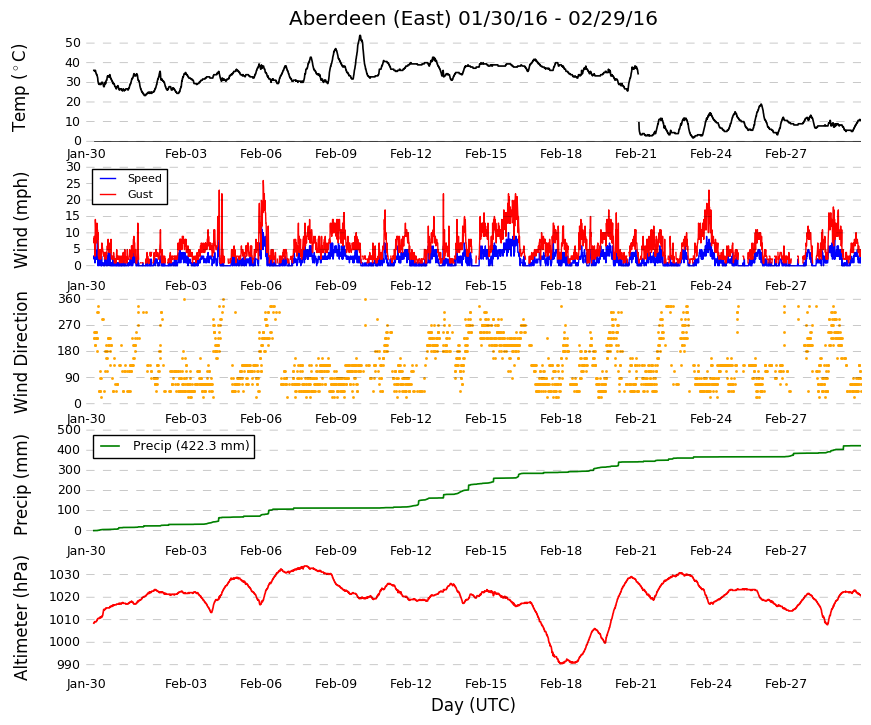Click the Wind (mph) axis label
This screenshot has height=725, width=871.
click(x=20, y=221)
